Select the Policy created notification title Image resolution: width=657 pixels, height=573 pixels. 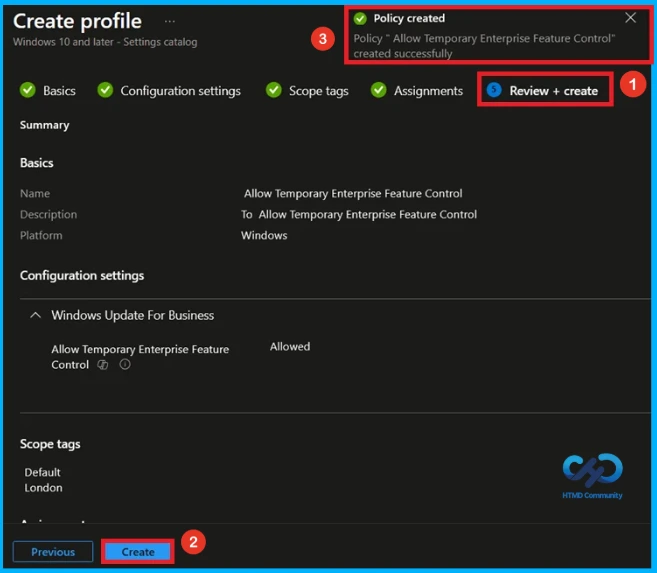(x=409, y=18)
